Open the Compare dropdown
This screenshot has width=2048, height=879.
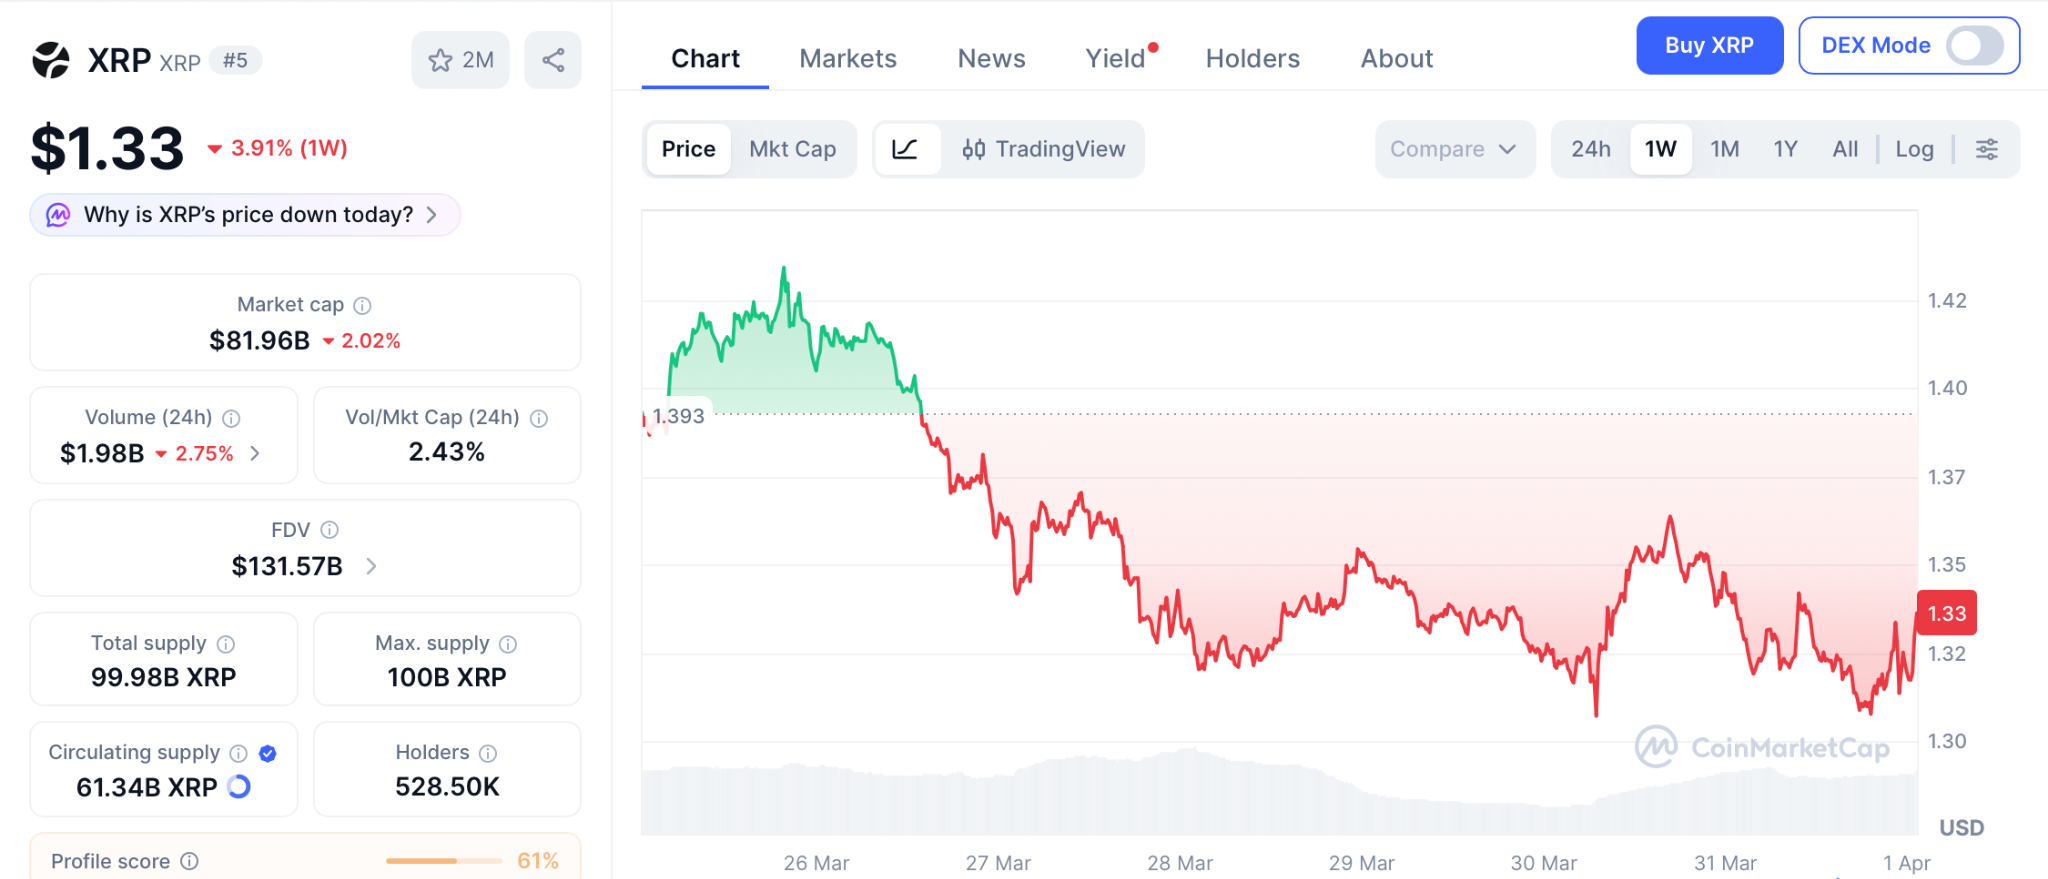[x=1453, y=149]
